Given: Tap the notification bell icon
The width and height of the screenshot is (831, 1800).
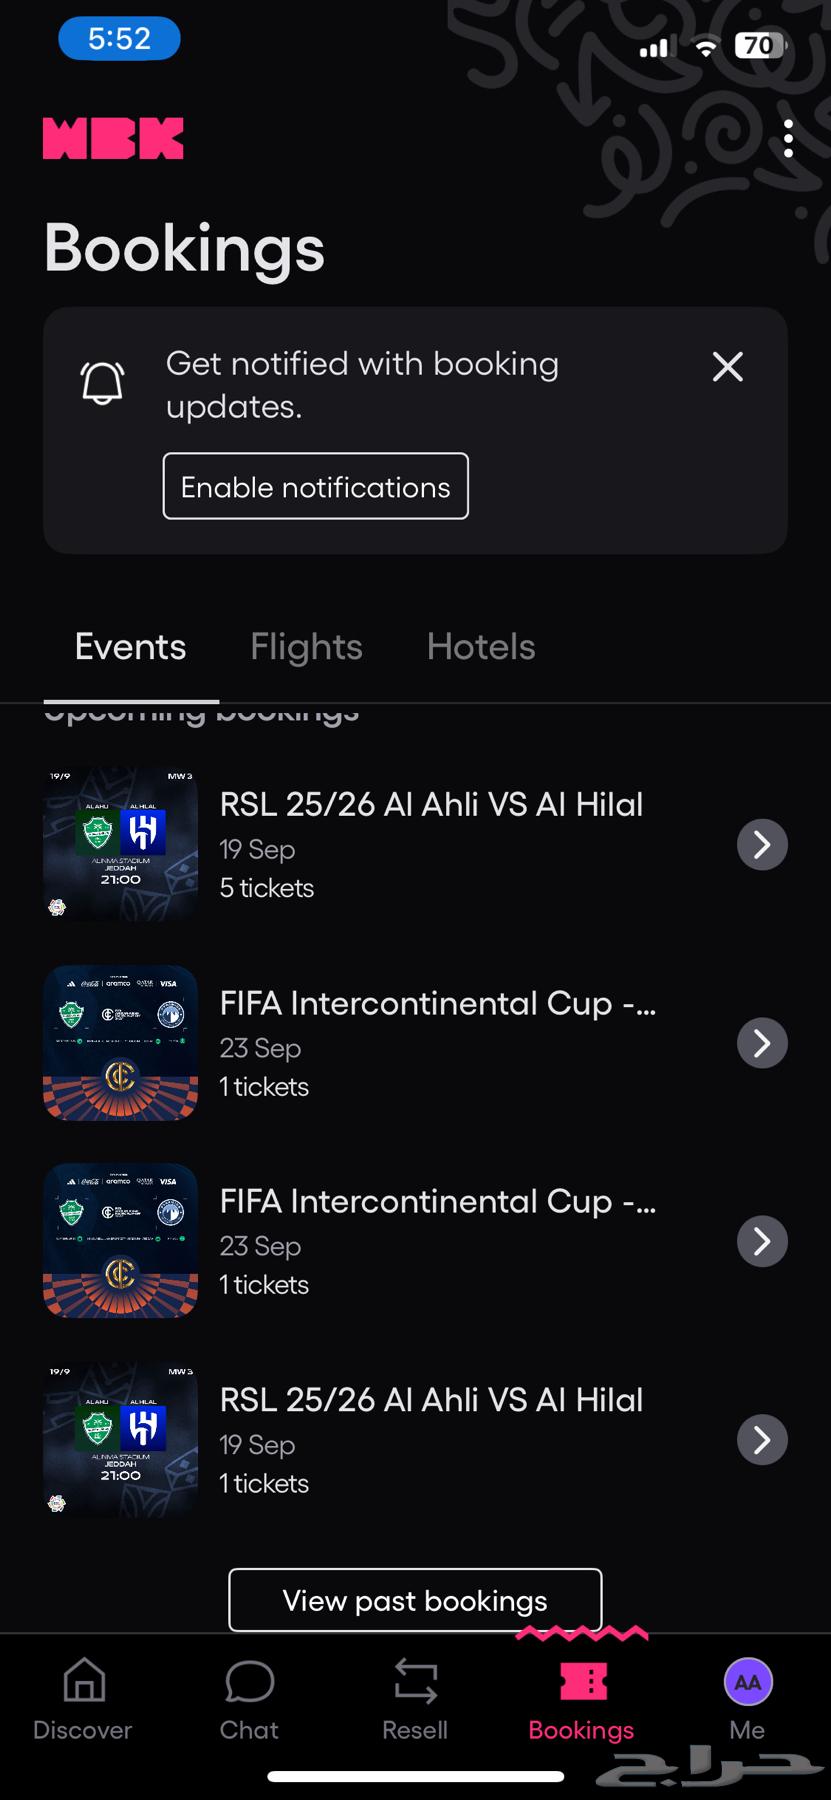Looking at the screenshot, I should [102, 383].
